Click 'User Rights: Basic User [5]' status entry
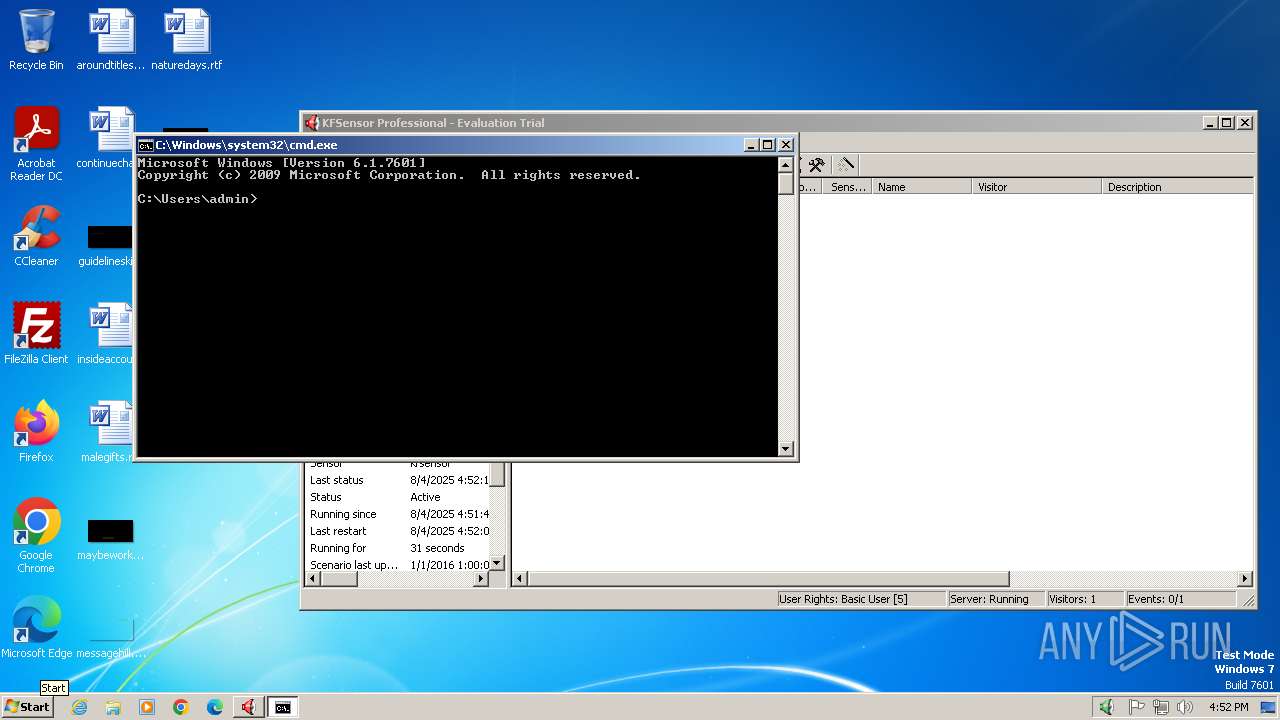Viewport: 1280px width, 720px height. click(861, 599)
